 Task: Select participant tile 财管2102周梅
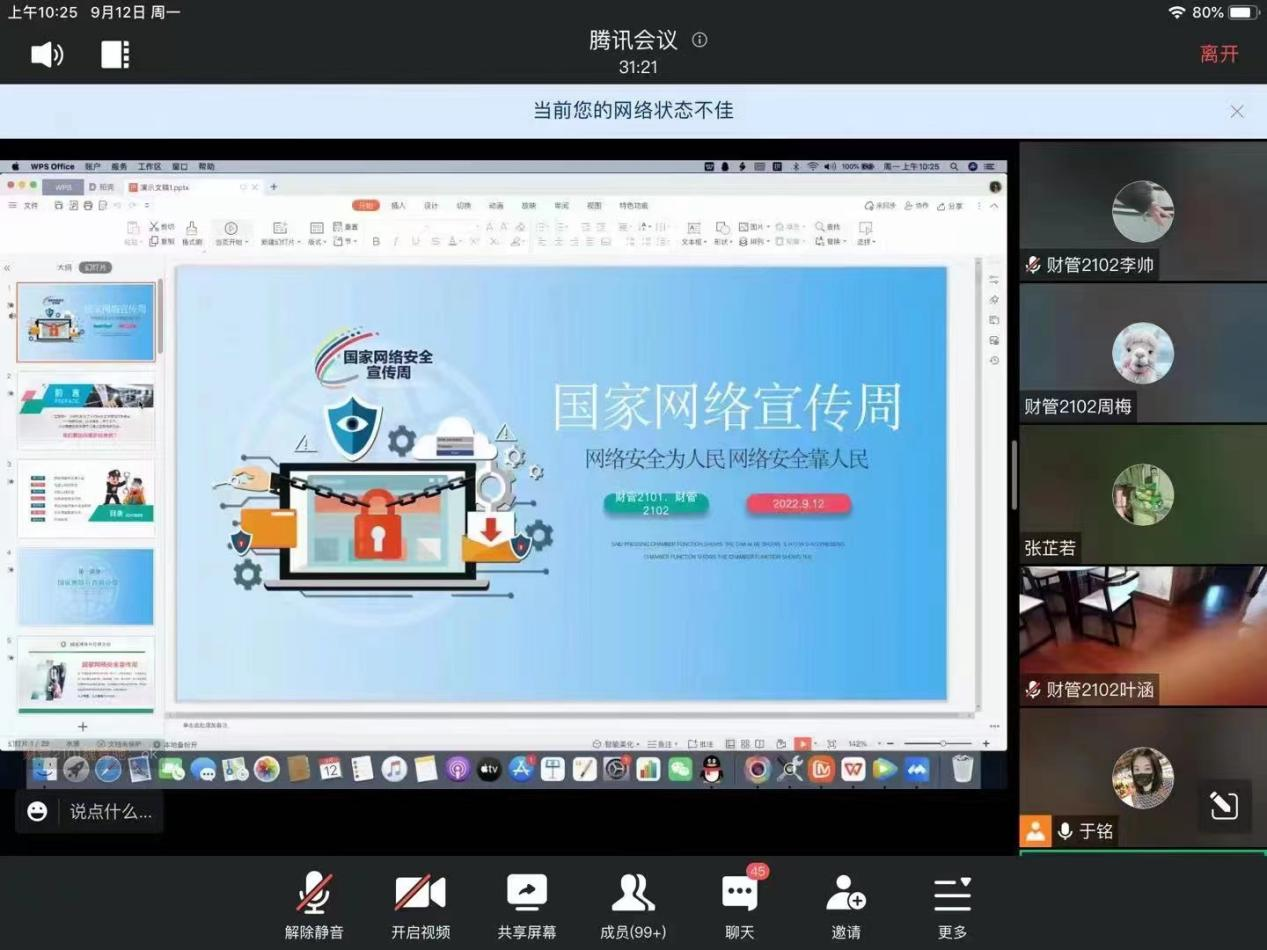point(1143,354)
